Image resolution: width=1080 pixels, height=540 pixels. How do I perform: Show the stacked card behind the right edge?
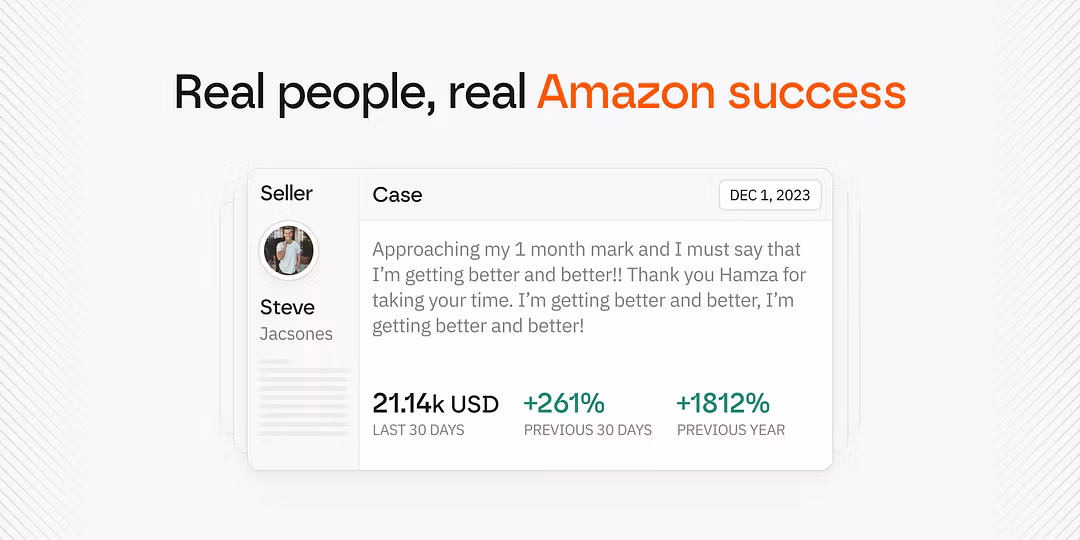tap(846, 320)
